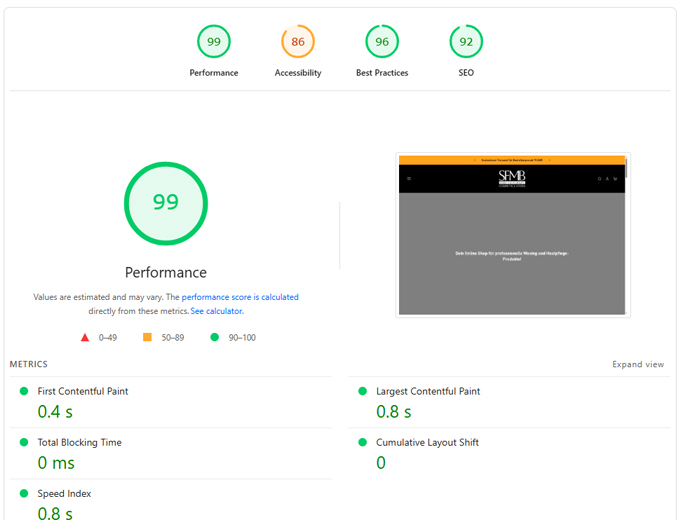Select the Cumulative Layout Shift metric
This screenshot has height=520, width=680.
click(x=429, y=442)
